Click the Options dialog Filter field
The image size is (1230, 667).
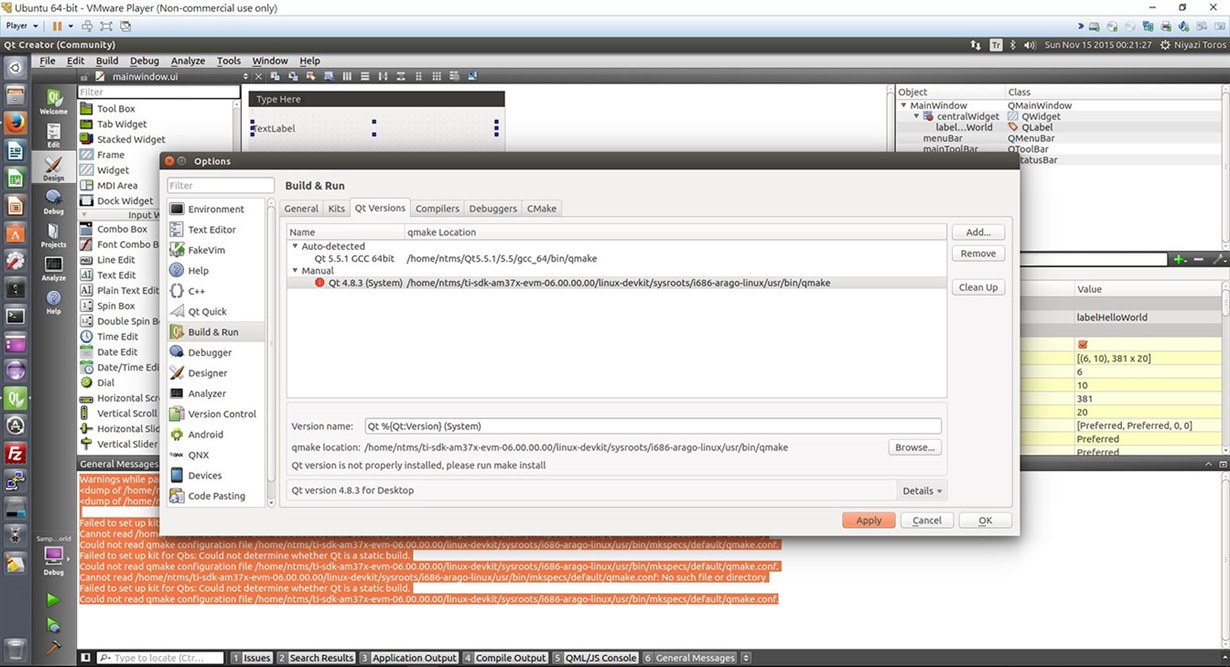click(x=221, y=185)
